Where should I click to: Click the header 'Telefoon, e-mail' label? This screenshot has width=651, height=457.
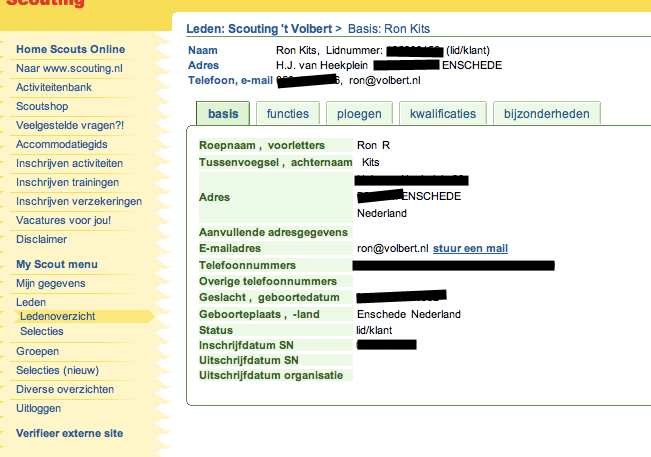[x=230, y=81]
